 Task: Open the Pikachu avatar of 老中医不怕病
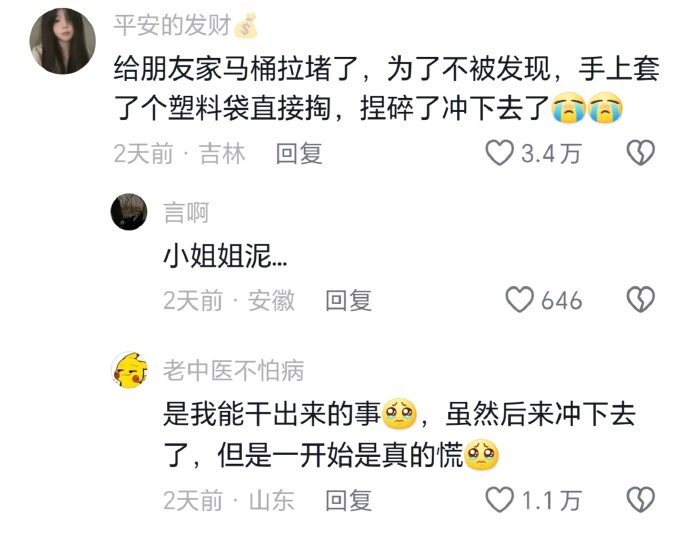[x=129, y=370]
